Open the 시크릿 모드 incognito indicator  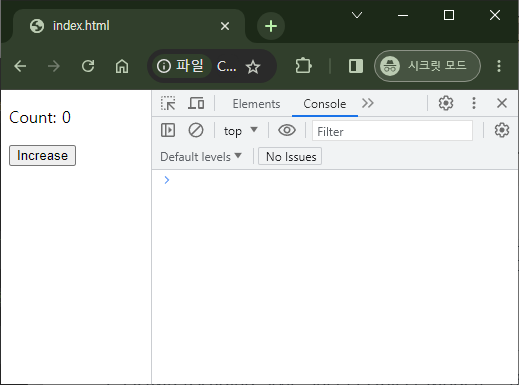(x=427, y=66)
